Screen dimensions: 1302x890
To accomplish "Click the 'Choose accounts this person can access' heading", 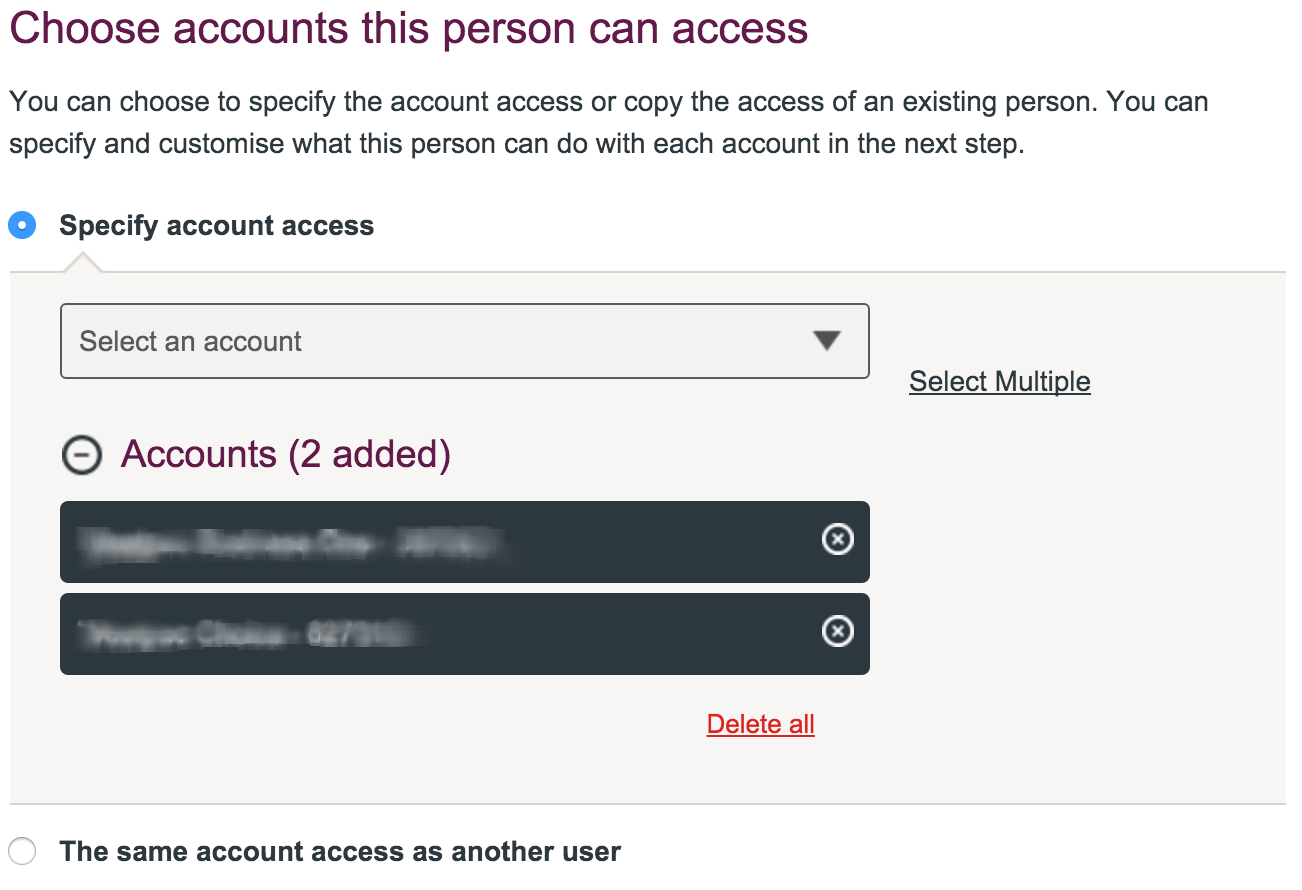I will click(x=408, y=27).
